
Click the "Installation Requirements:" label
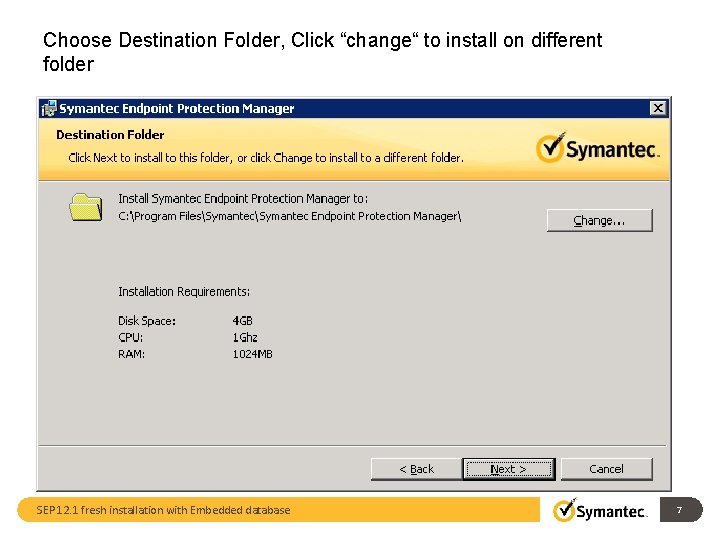[184, 292]
